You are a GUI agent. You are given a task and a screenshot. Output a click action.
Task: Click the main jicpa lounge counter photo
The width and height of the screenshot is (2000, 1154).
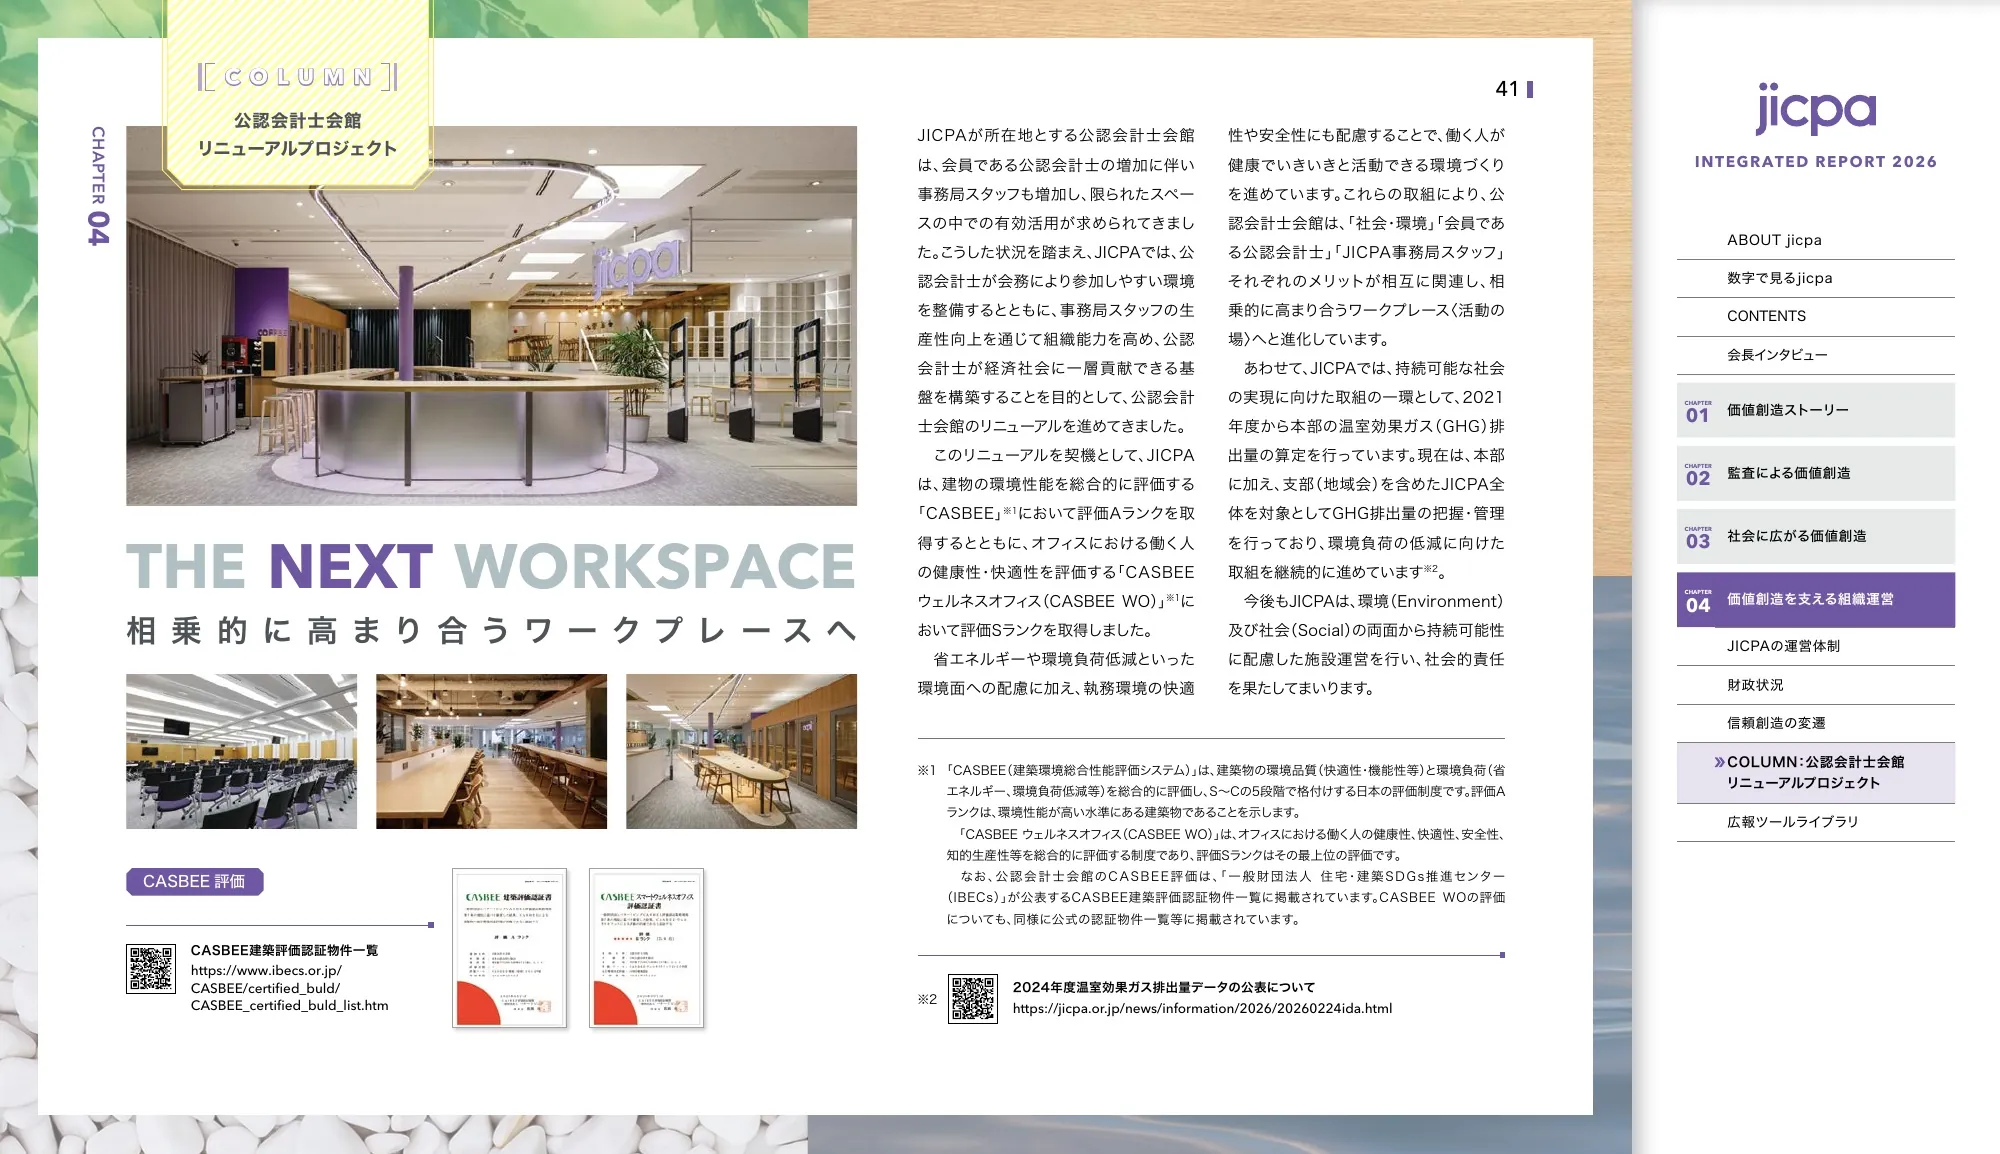[x=491, y=316]
